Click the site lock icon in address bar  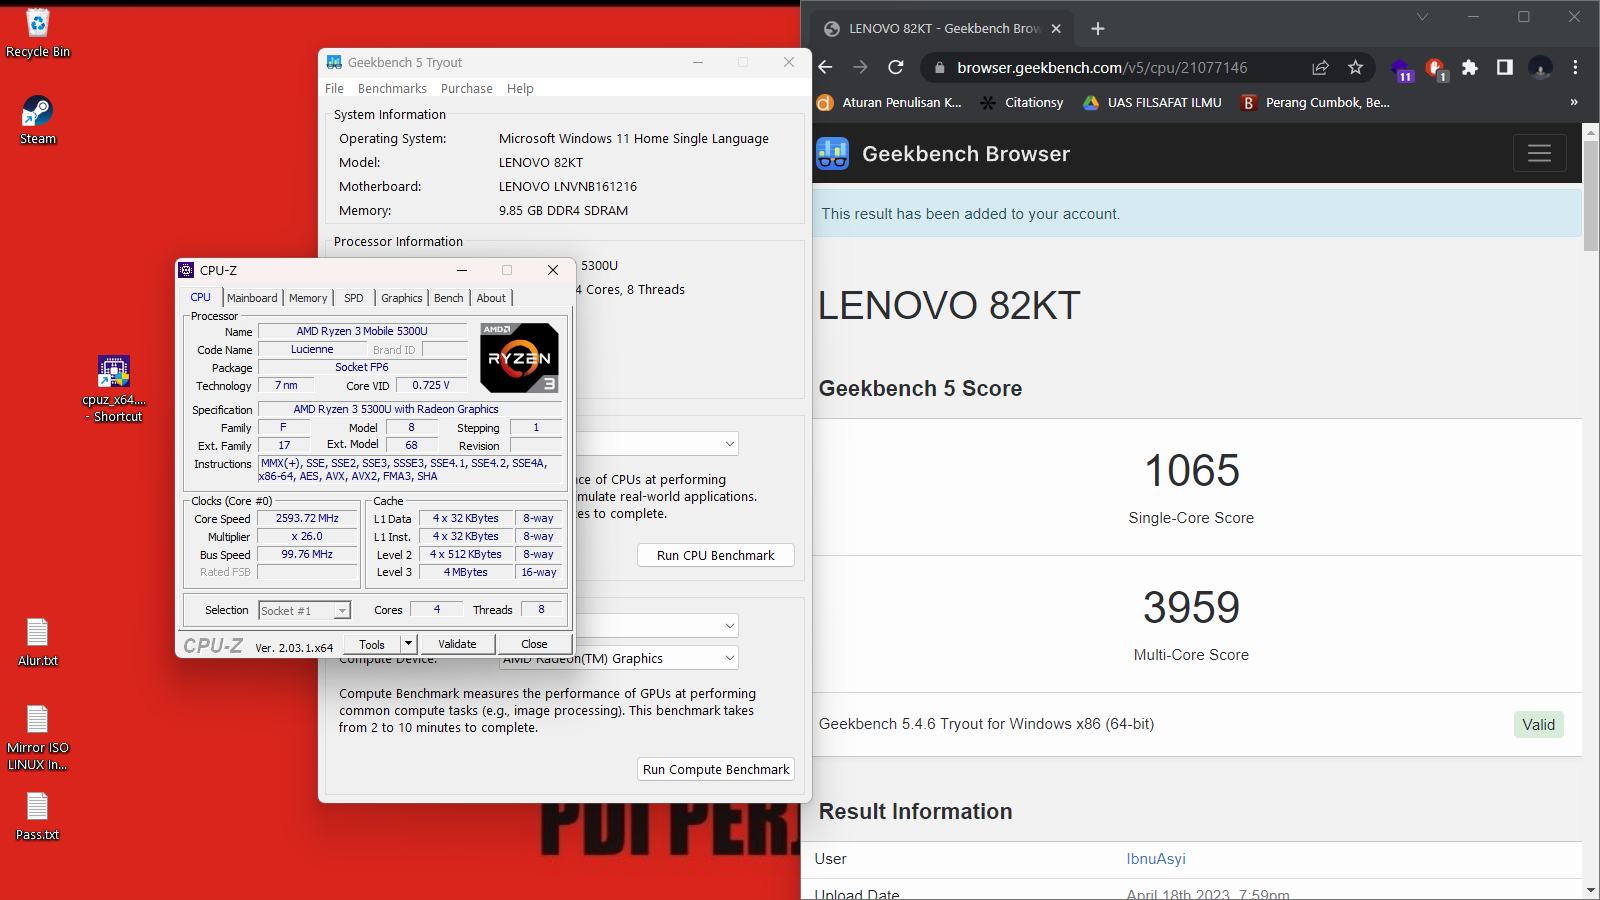click(x=939, y=67)
